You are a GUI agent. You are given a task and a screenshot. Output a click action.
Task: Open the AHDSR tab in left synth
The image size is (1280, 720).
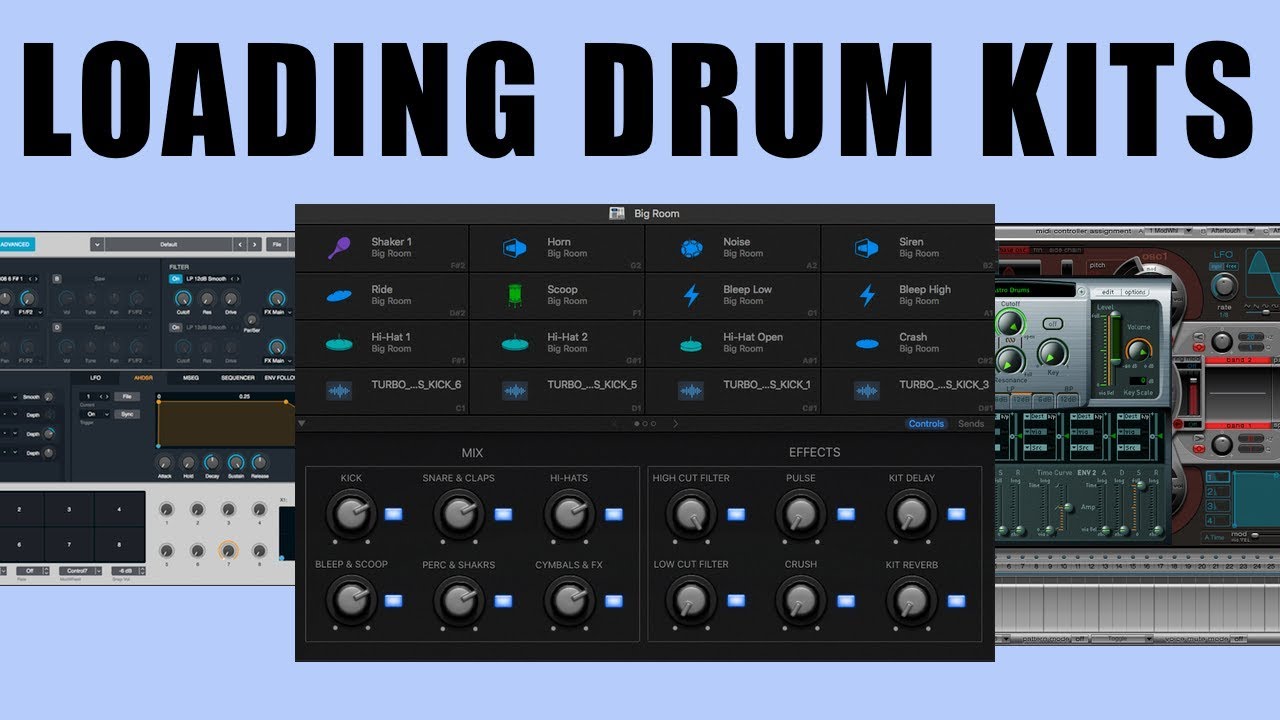coord(142,378)
